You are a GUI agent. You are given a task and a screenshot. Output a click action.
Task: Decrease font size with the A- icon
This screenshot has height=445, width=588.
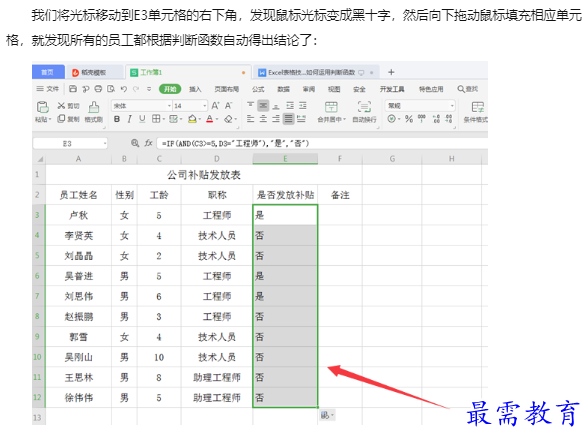point(229,106)
